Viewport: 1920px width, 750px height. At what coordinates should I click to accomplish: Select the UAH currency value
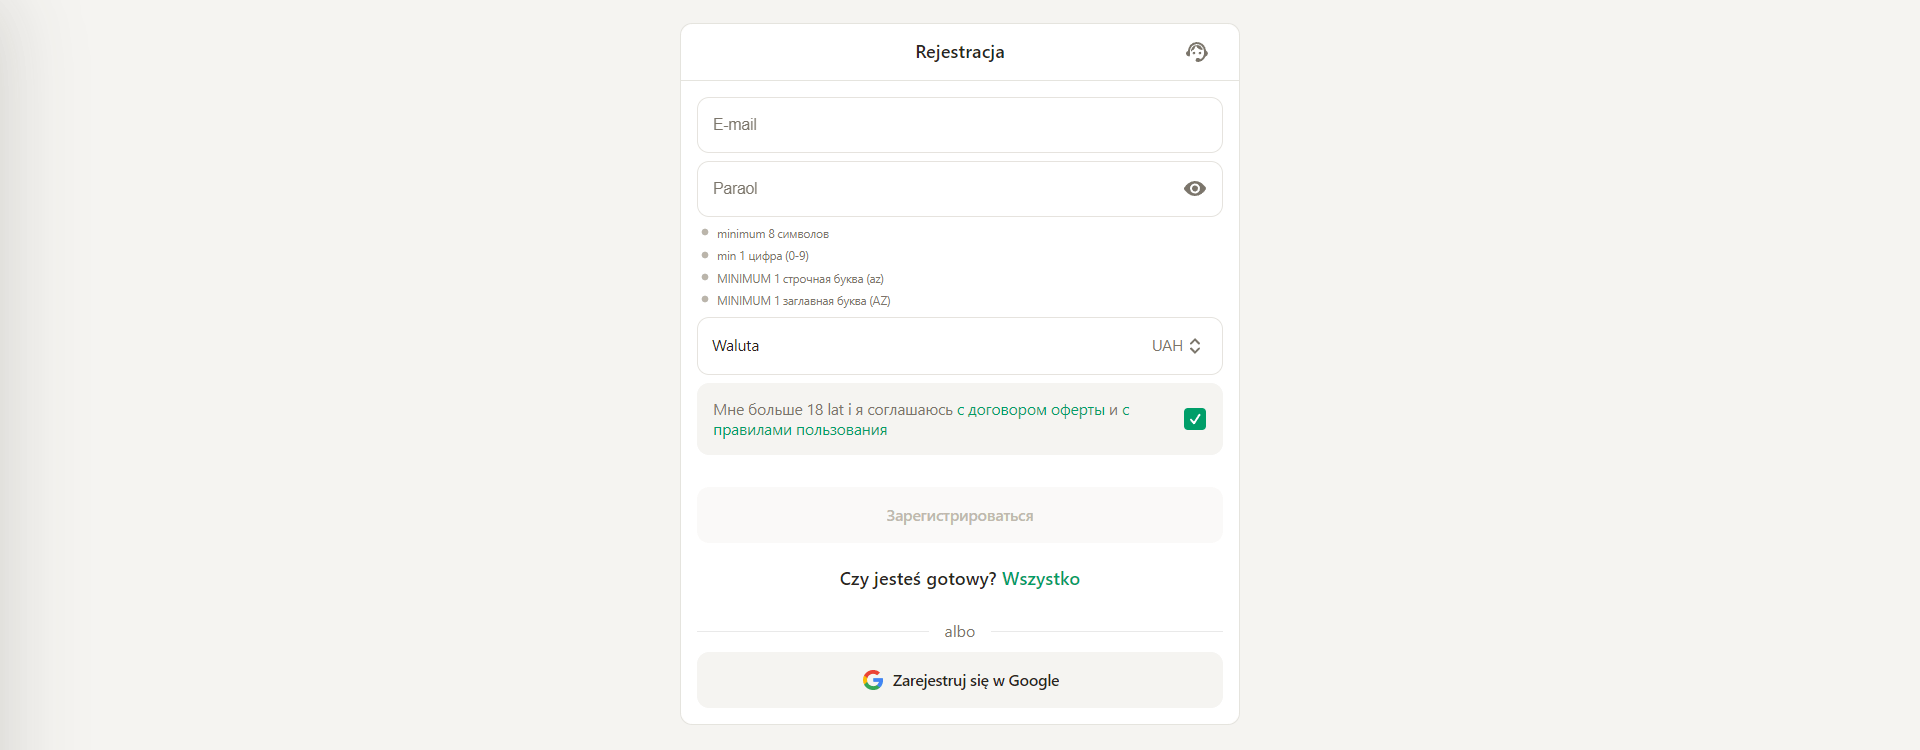(x=1167, y=346)
